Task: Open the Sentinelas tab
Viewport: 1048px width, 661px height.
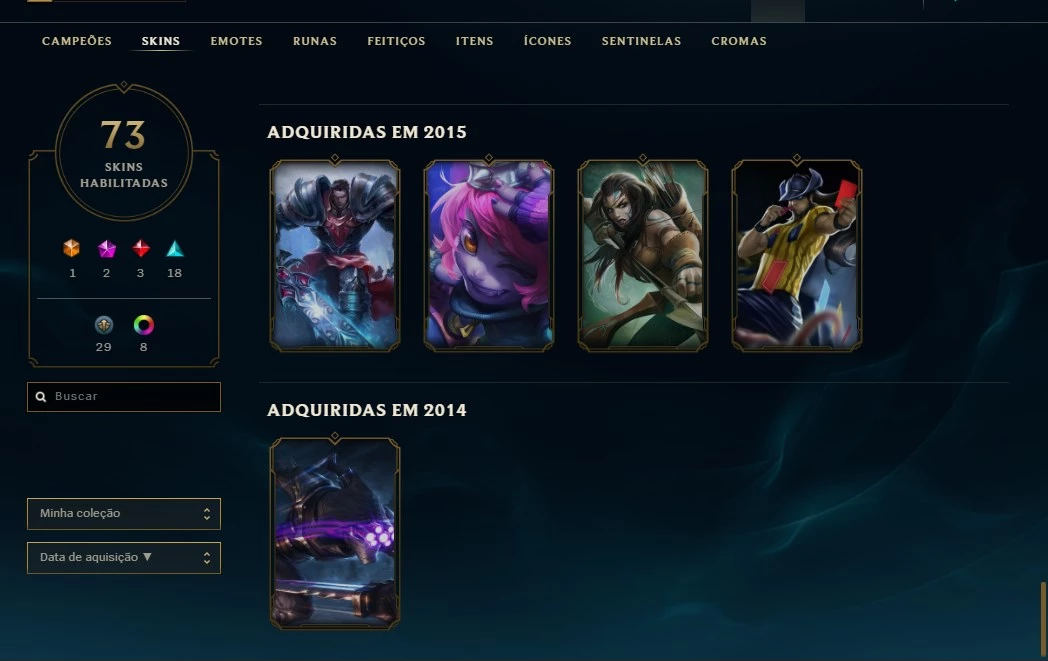Action: tap(641, 41)
